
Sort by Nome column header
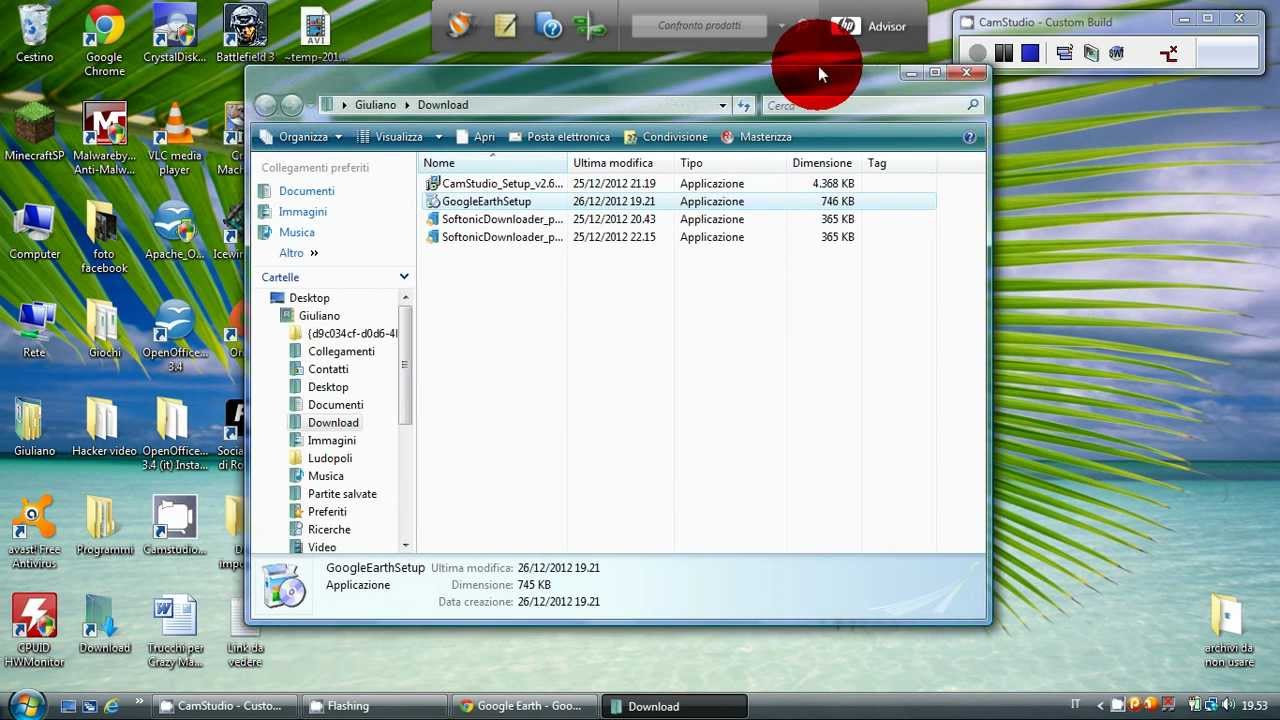click(x=493, y=163)
